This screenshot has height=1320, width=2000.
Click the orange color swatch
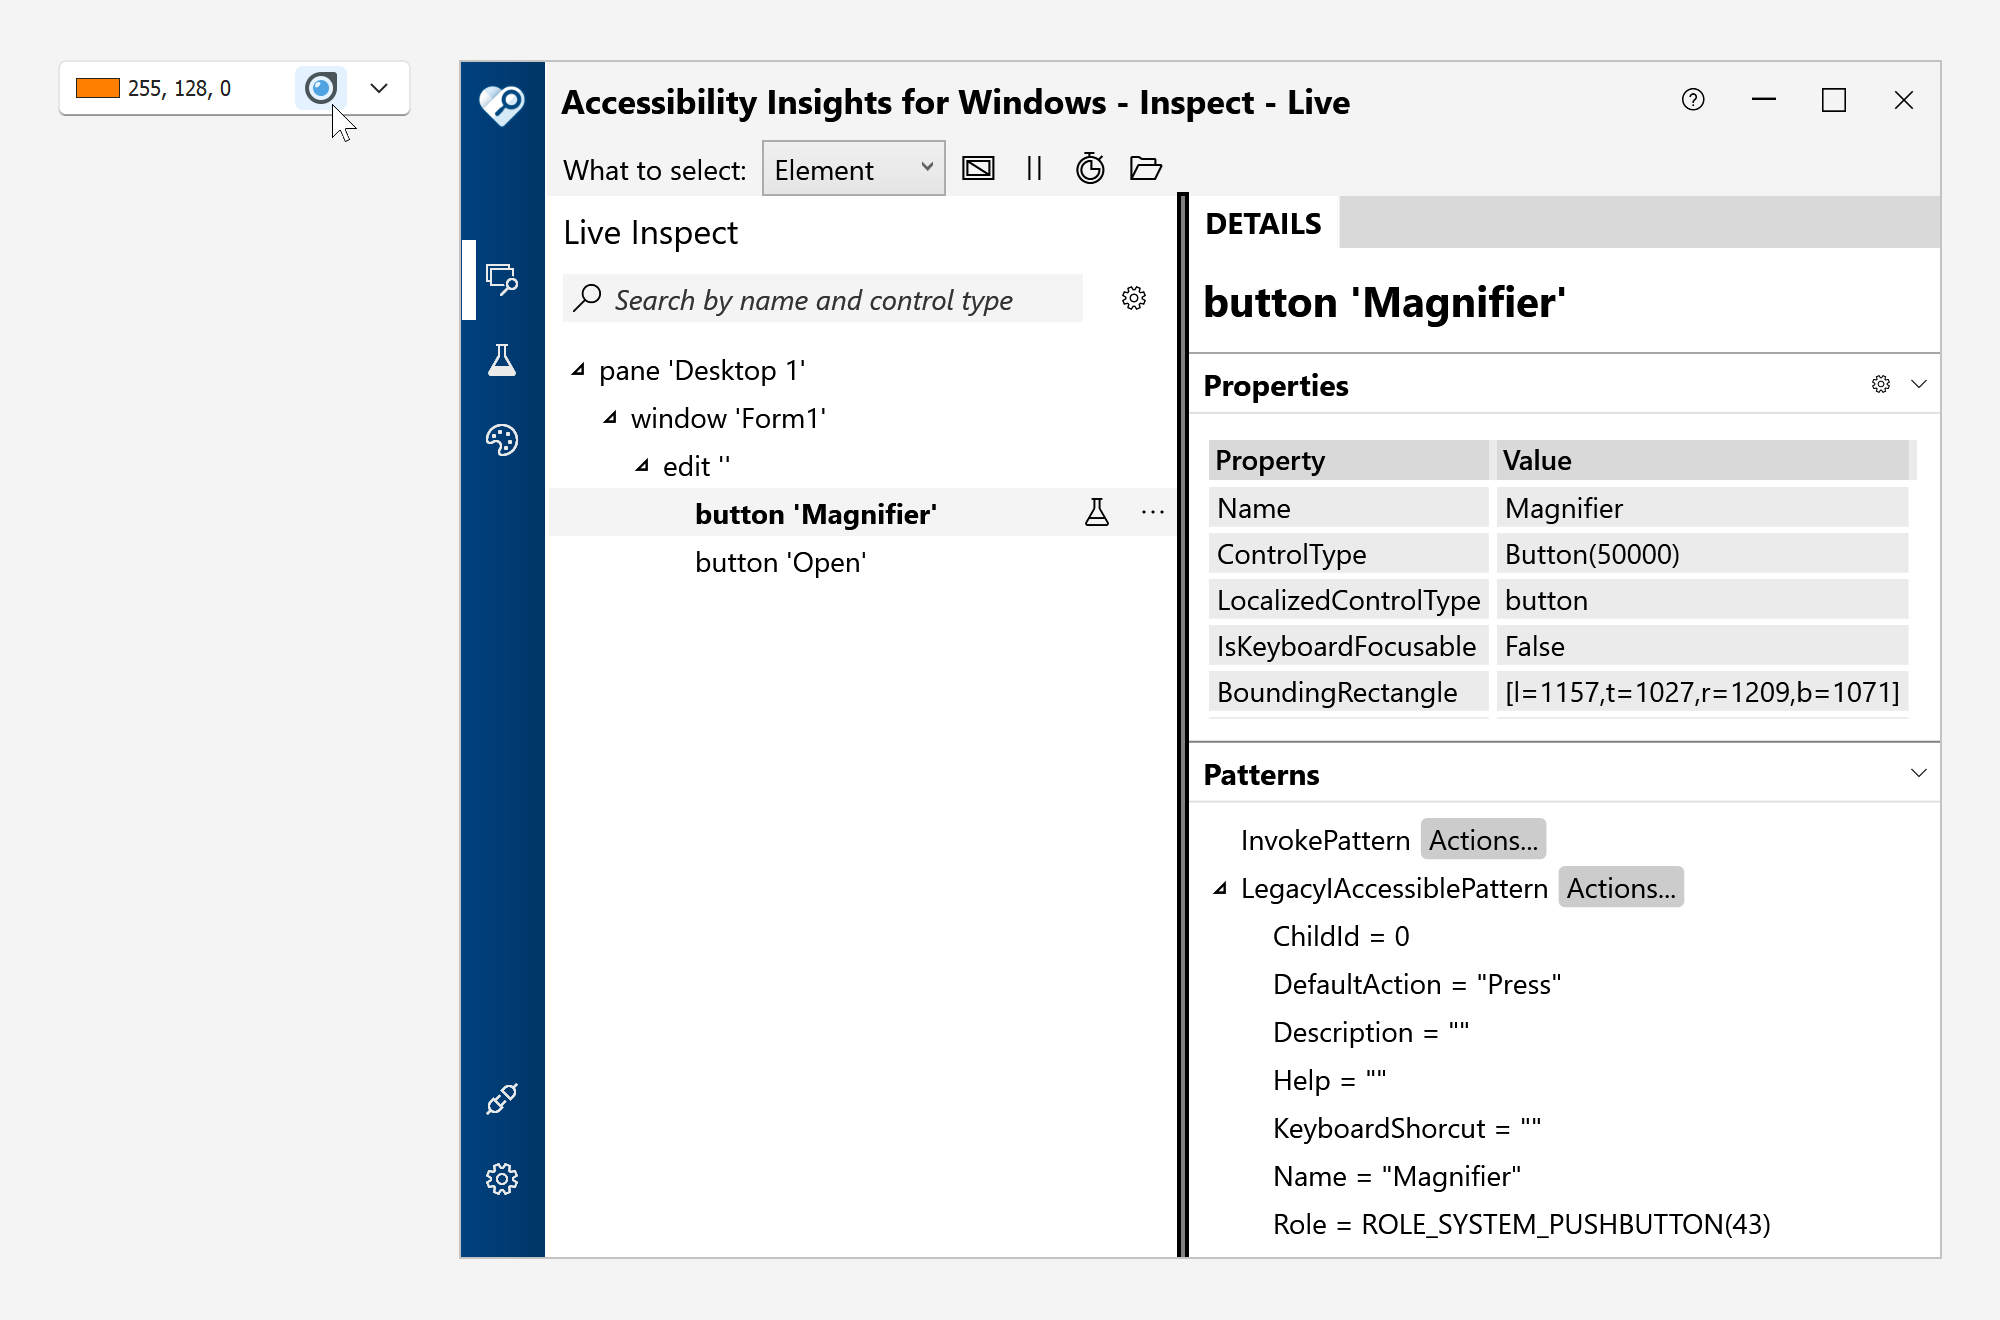point(98,88)
